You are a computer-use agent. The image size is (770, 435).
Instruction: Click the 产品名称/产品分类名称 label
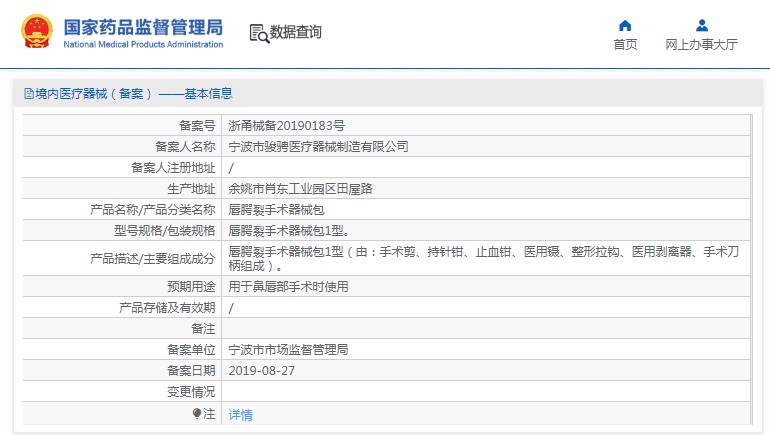[153, 210]
